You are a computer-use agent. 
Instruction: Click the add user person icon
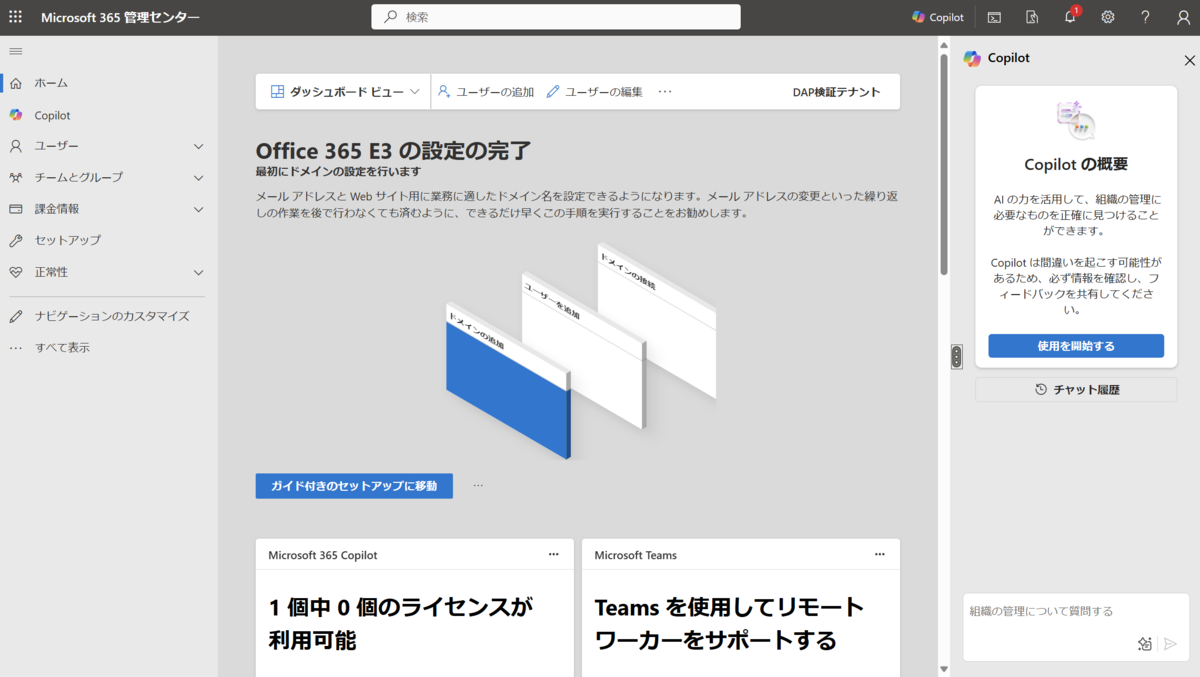coord(444,92)
